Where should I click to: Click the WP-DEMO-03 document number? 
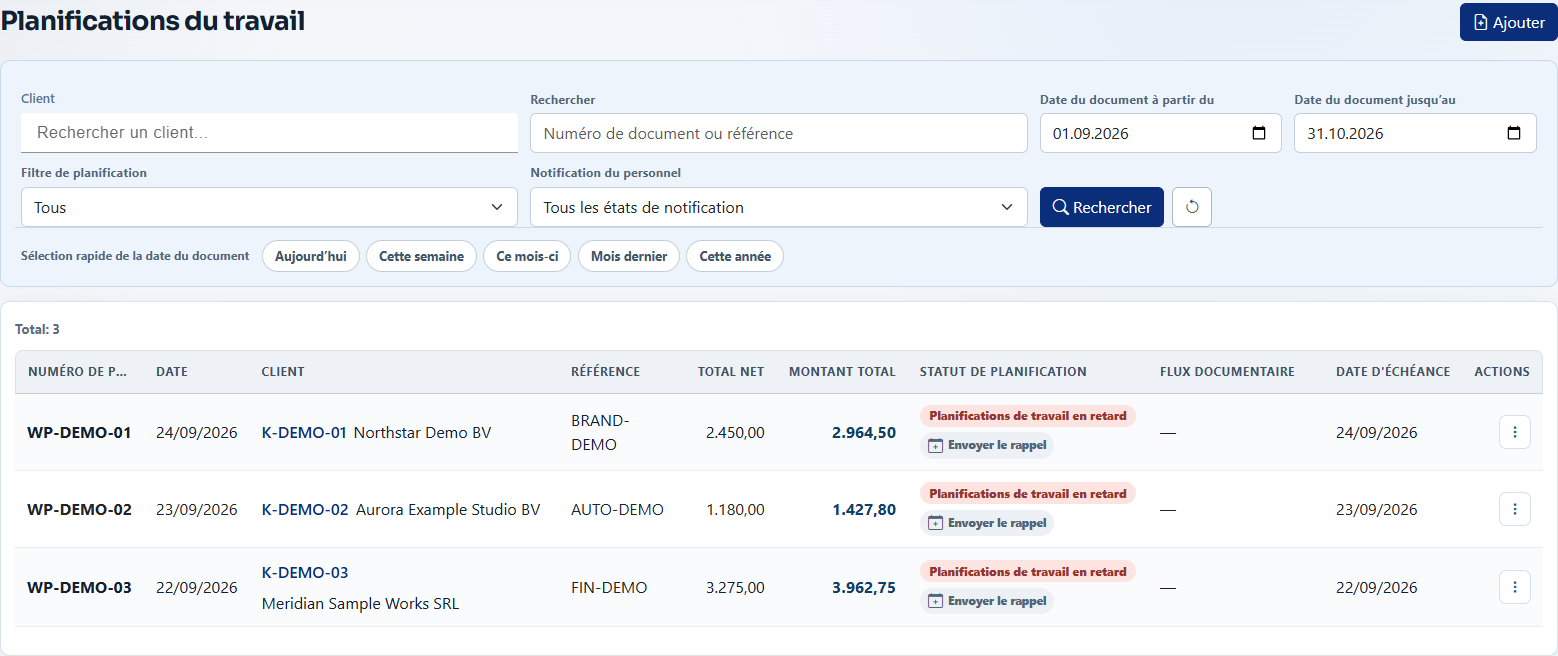79,587
